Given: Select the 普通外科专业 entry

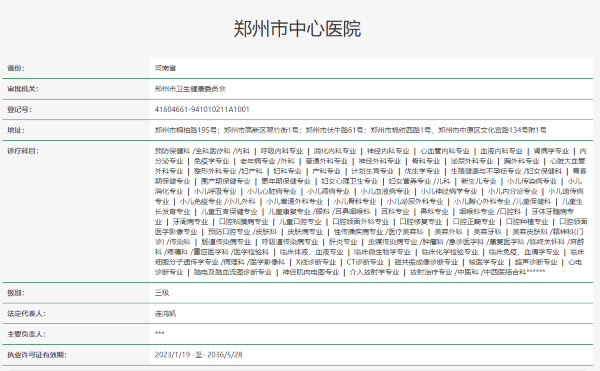Looking at the screenshot, I should click(x=326, y=161).
